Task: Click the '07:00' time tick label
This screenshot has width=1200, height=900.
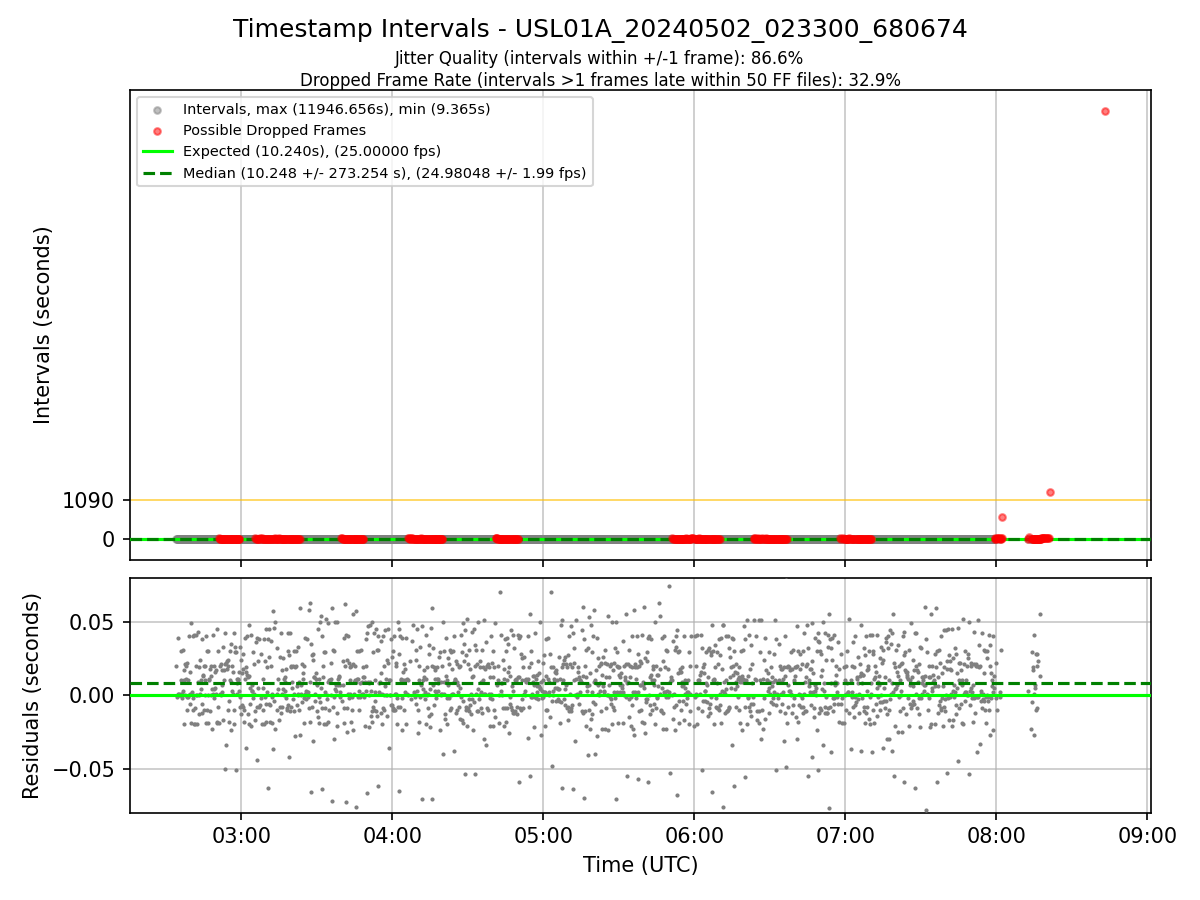Action: tap(845, 837)
